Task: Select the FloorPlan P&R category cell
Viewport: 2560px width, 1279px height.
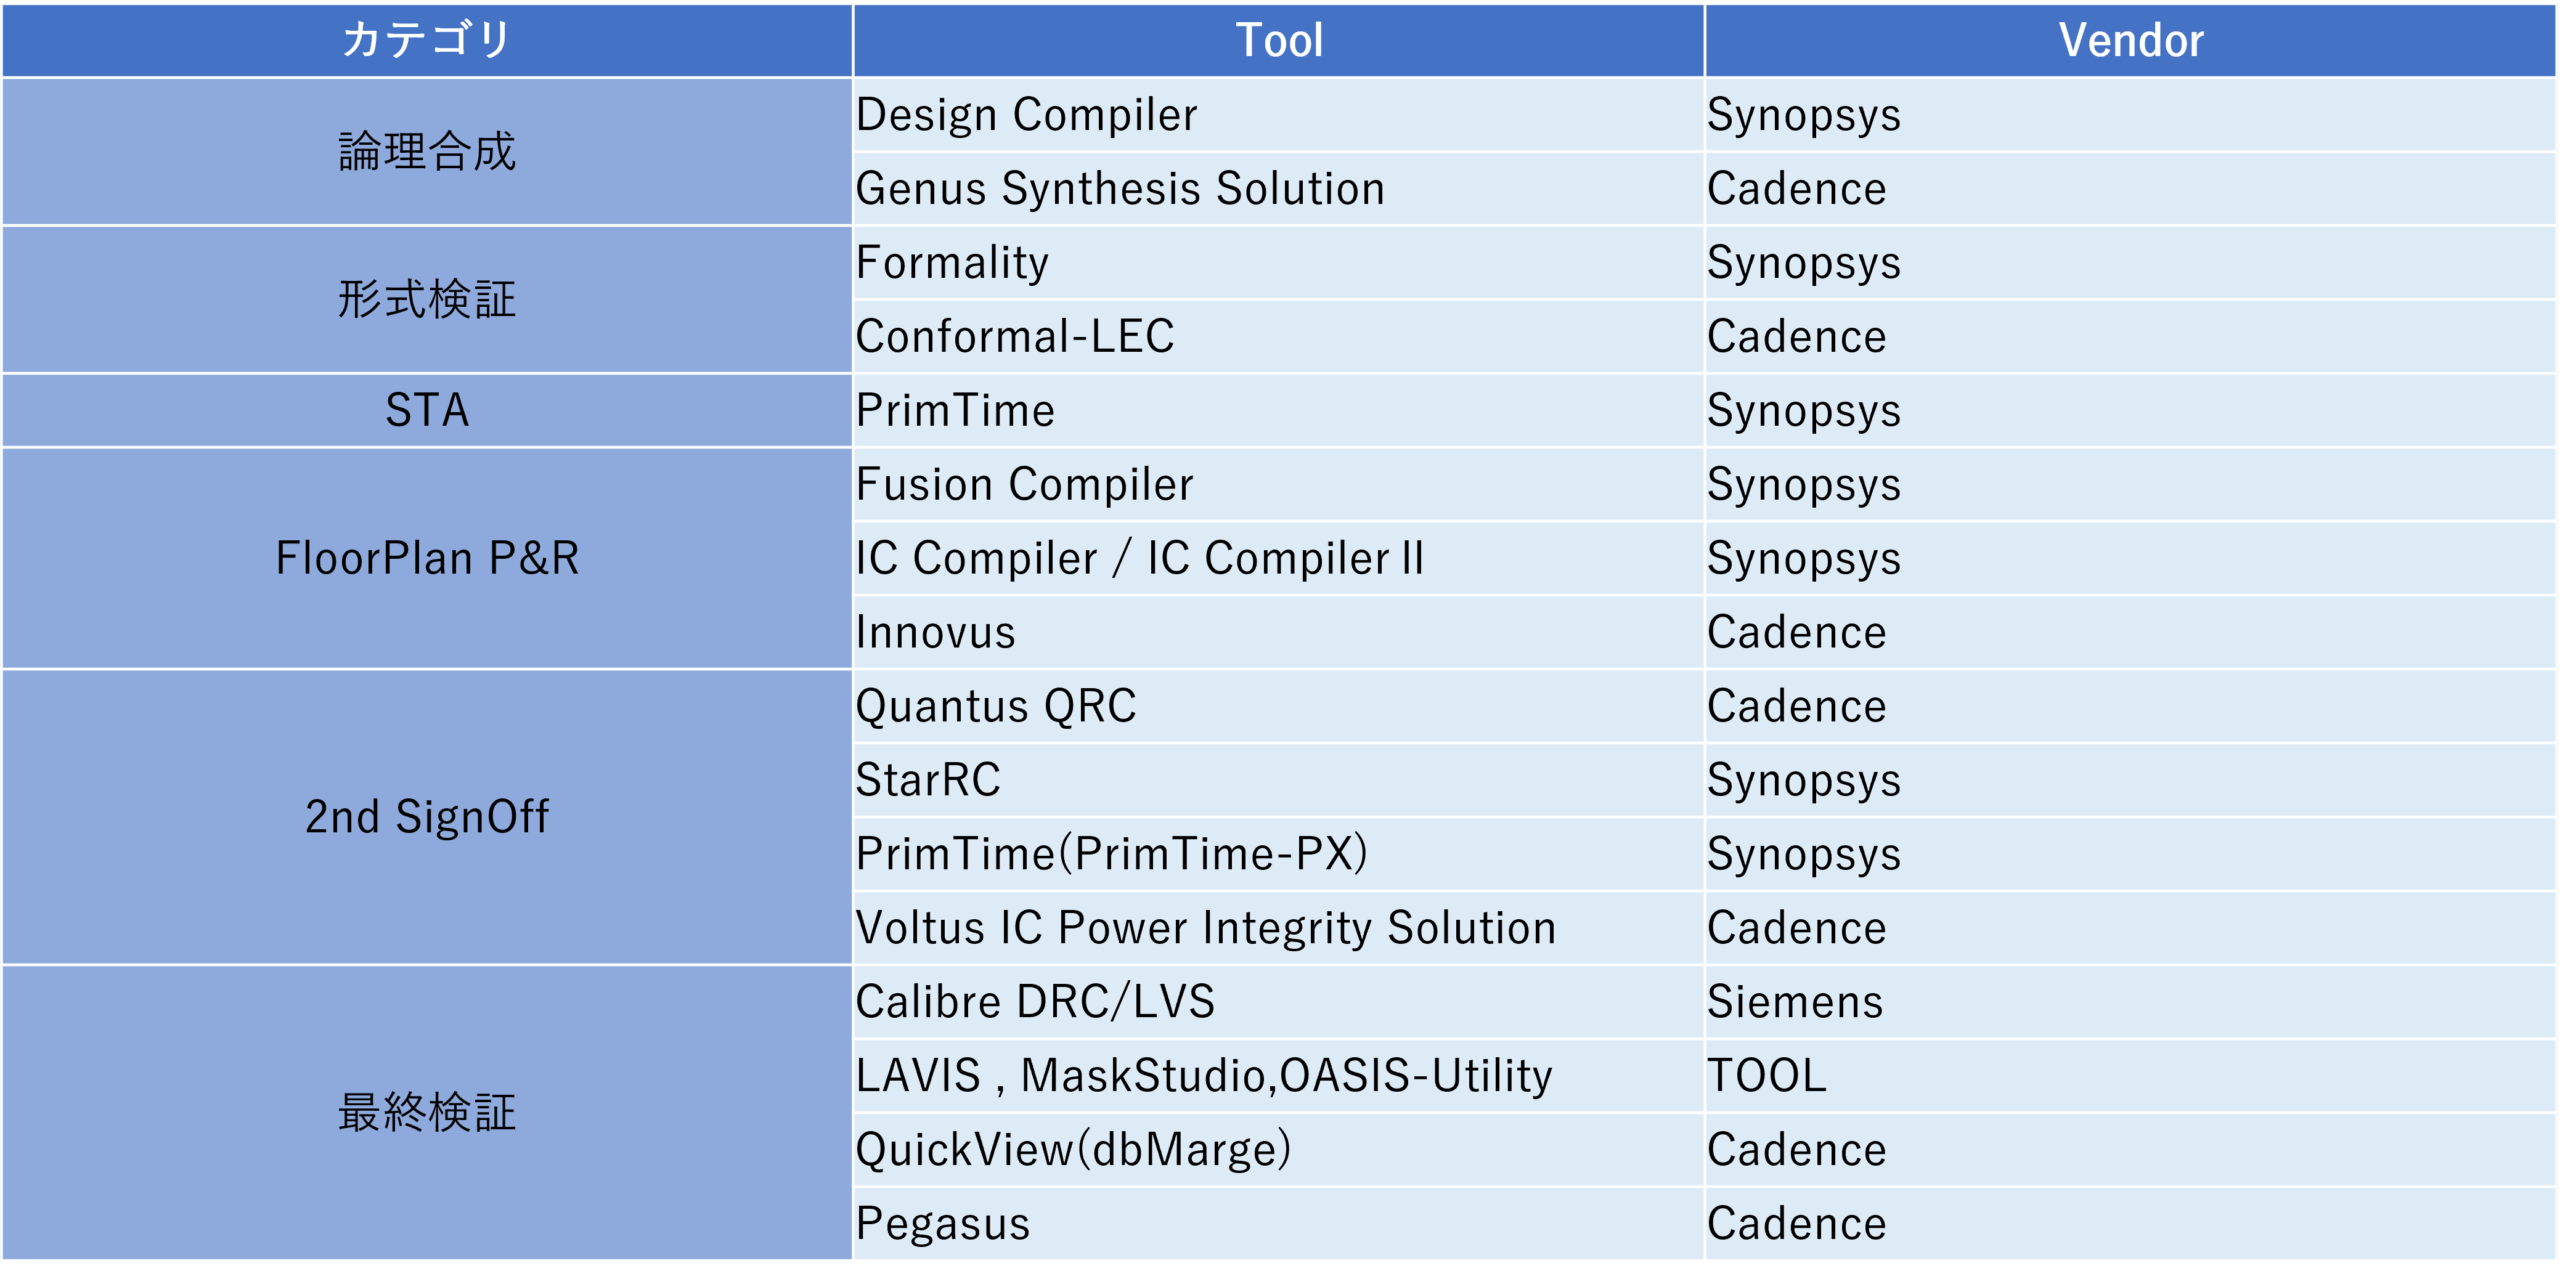Action: tap(427, 559)
